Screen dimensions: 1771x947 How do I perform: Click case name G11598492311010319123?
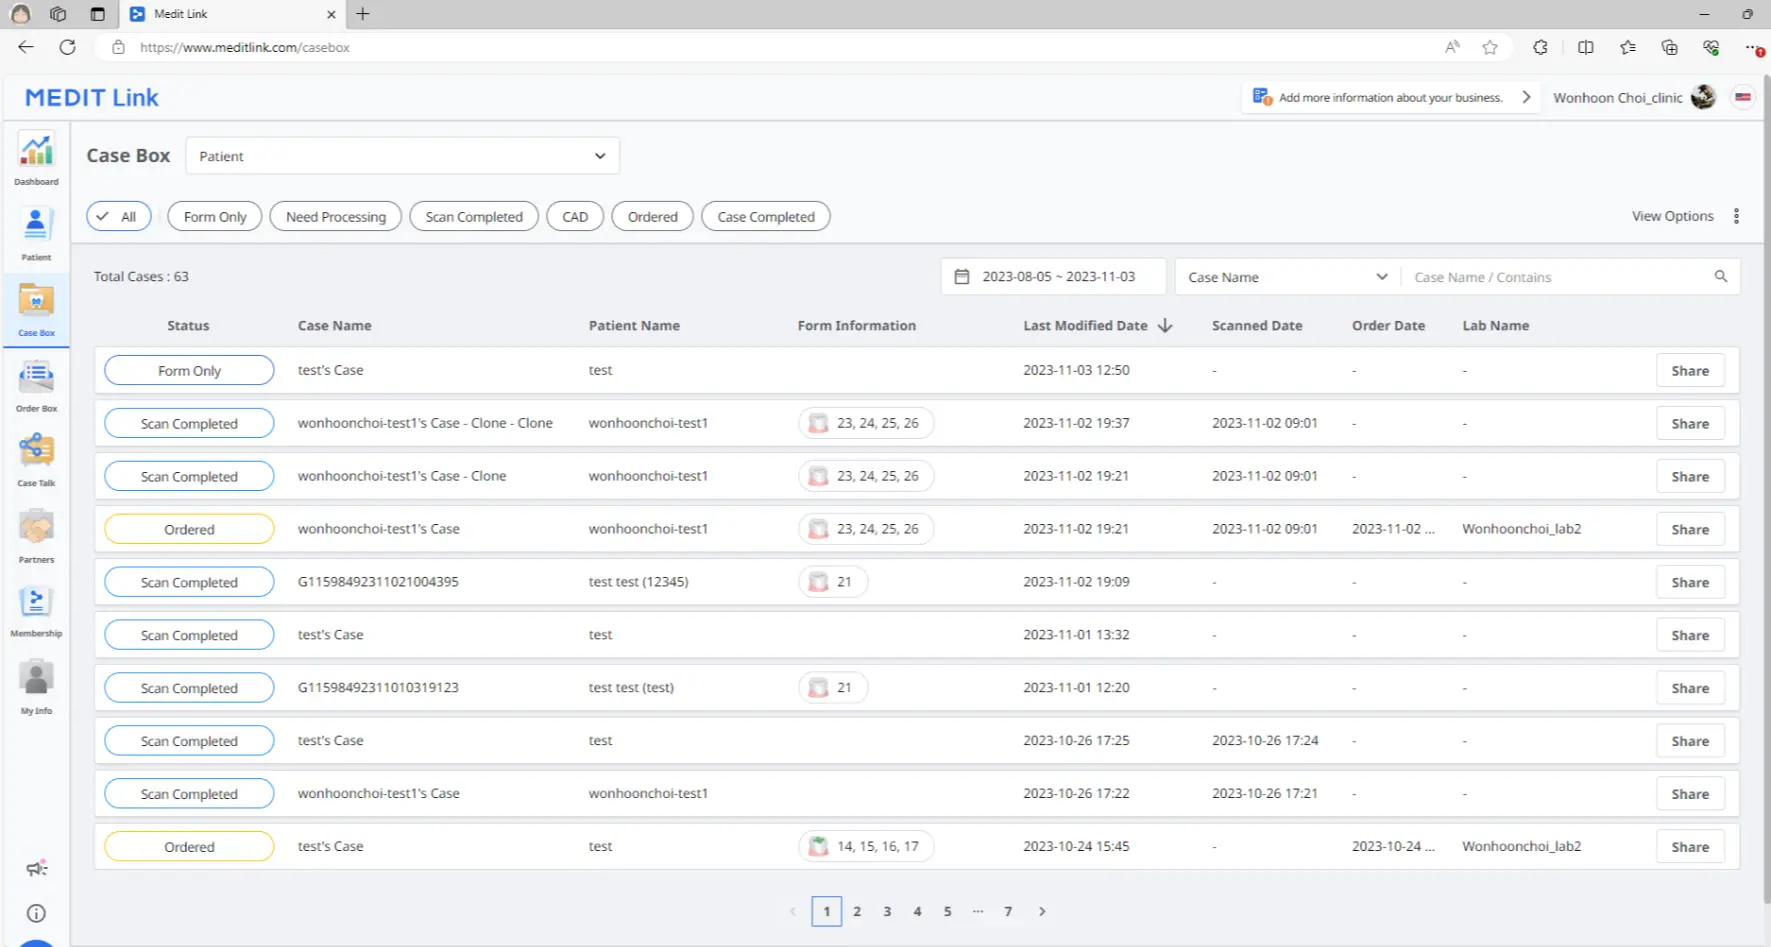pyautogui.click(x=378, y=687)
